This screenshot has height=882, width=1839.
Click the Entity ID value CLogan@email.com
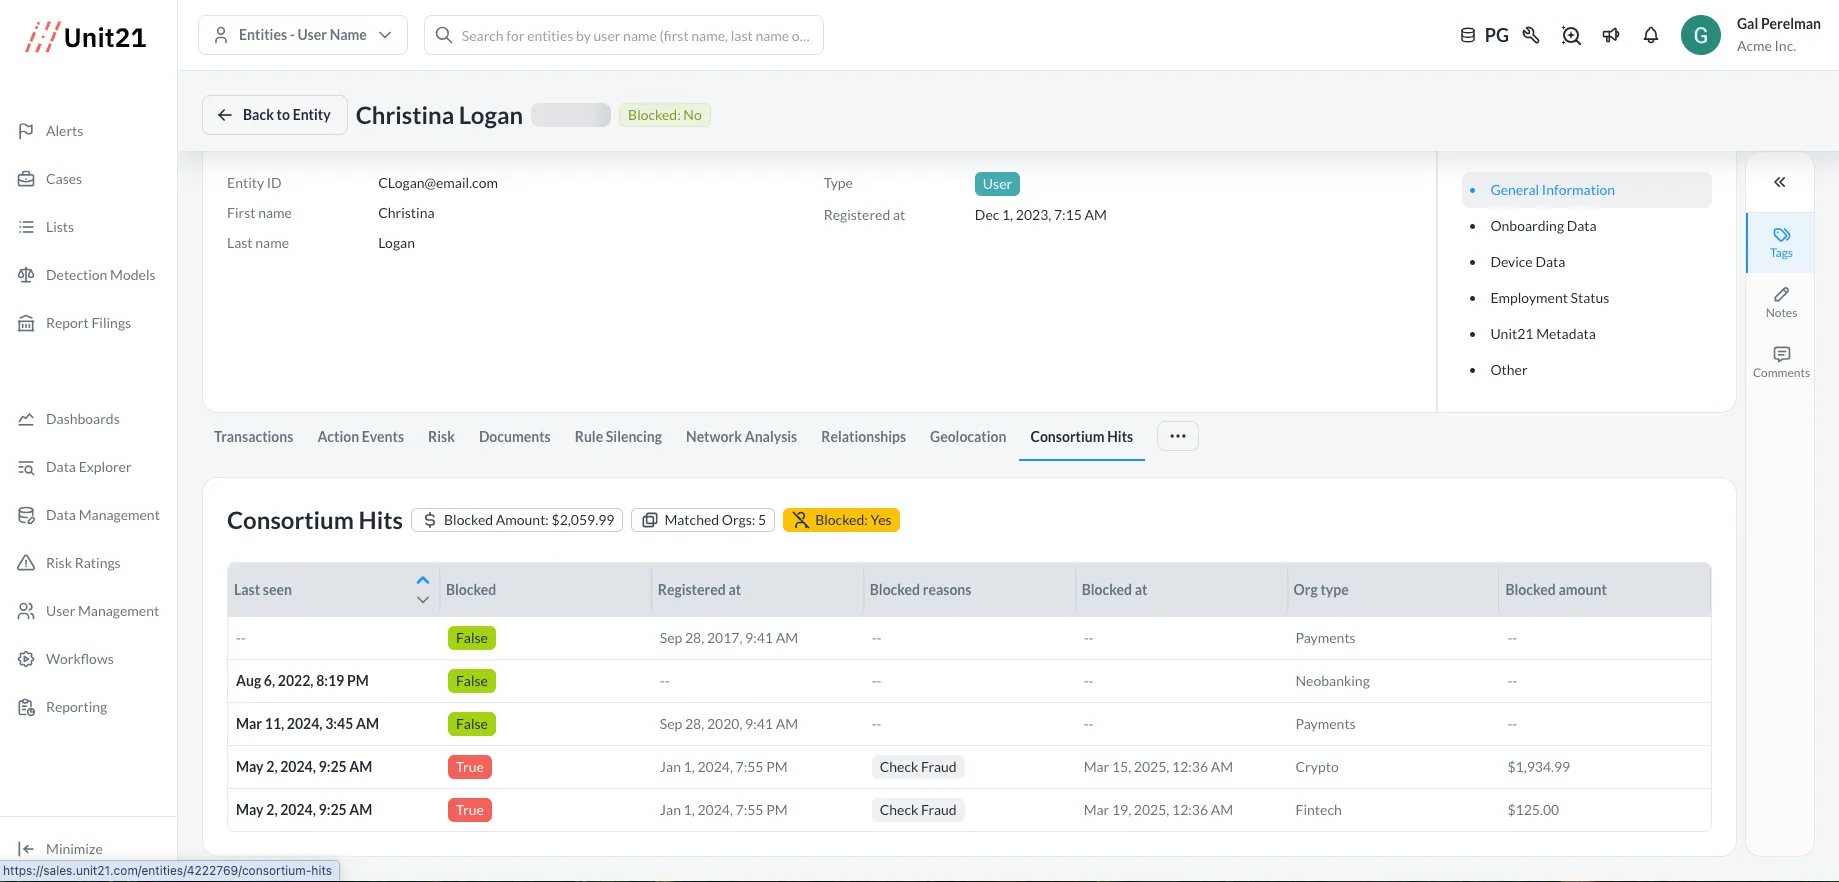(438, 183)
